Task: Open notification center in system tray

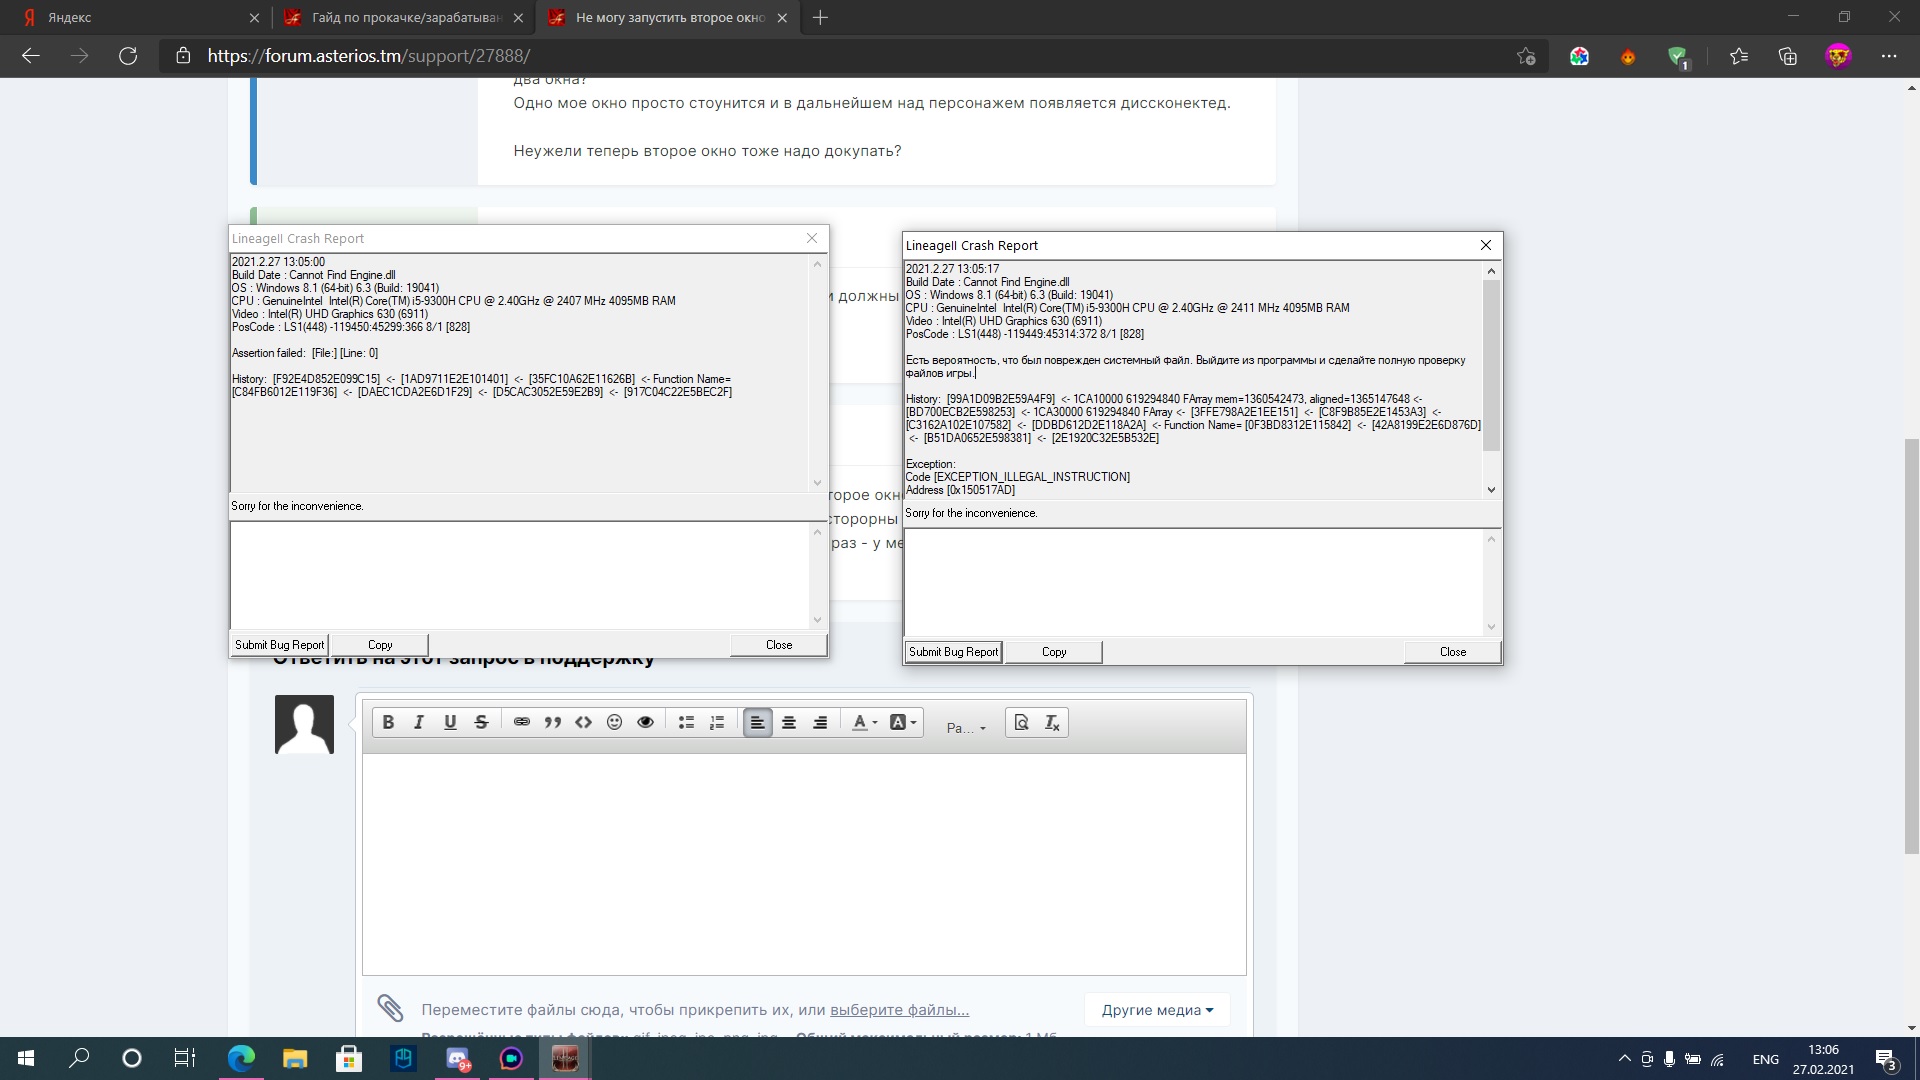Action: (1887, 1059)
